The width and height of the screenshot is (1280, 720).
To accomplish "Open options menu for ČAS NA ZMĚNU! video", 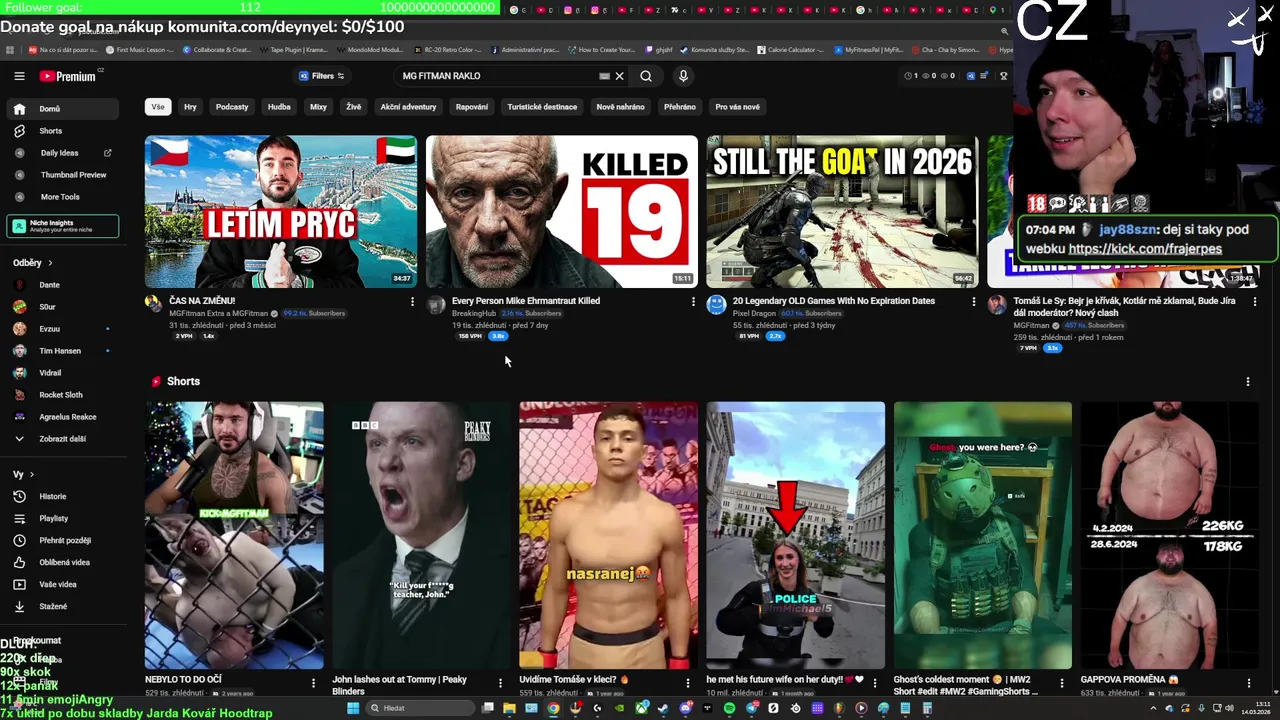I will click(x=412, y=301).
